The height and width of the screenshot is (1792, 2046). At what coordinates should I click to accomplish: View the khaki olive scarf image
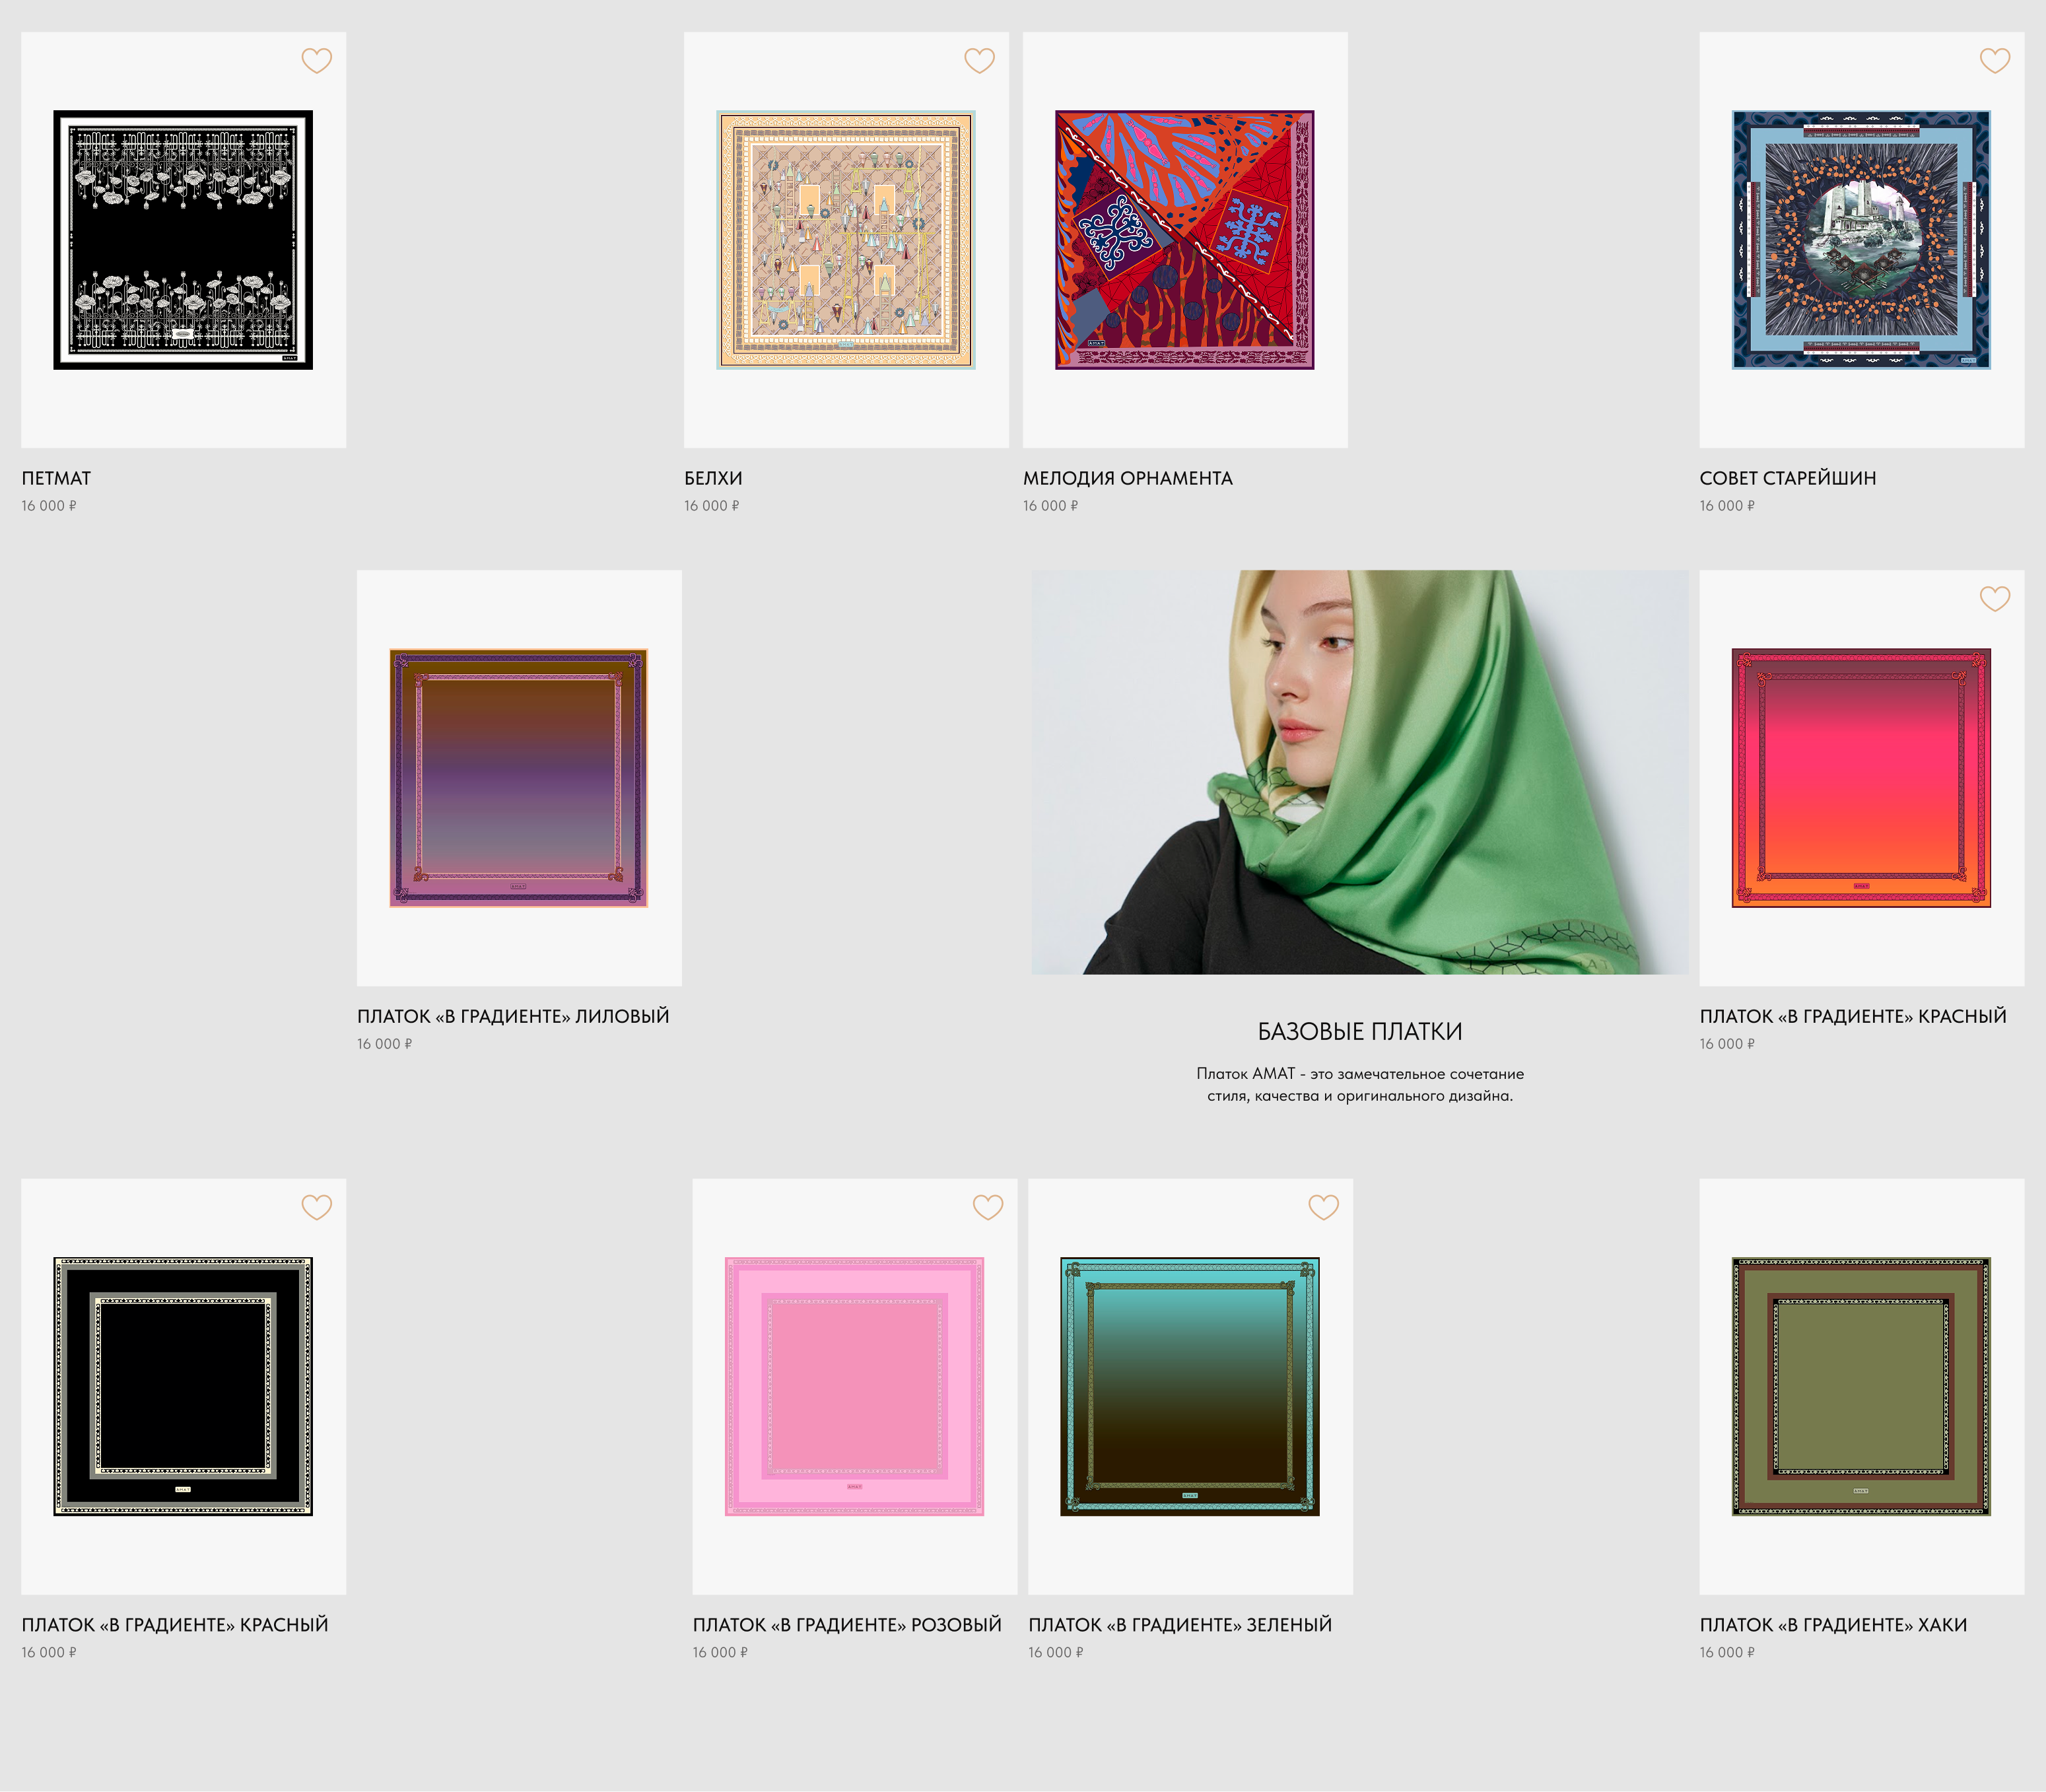click(1861, 1386)
